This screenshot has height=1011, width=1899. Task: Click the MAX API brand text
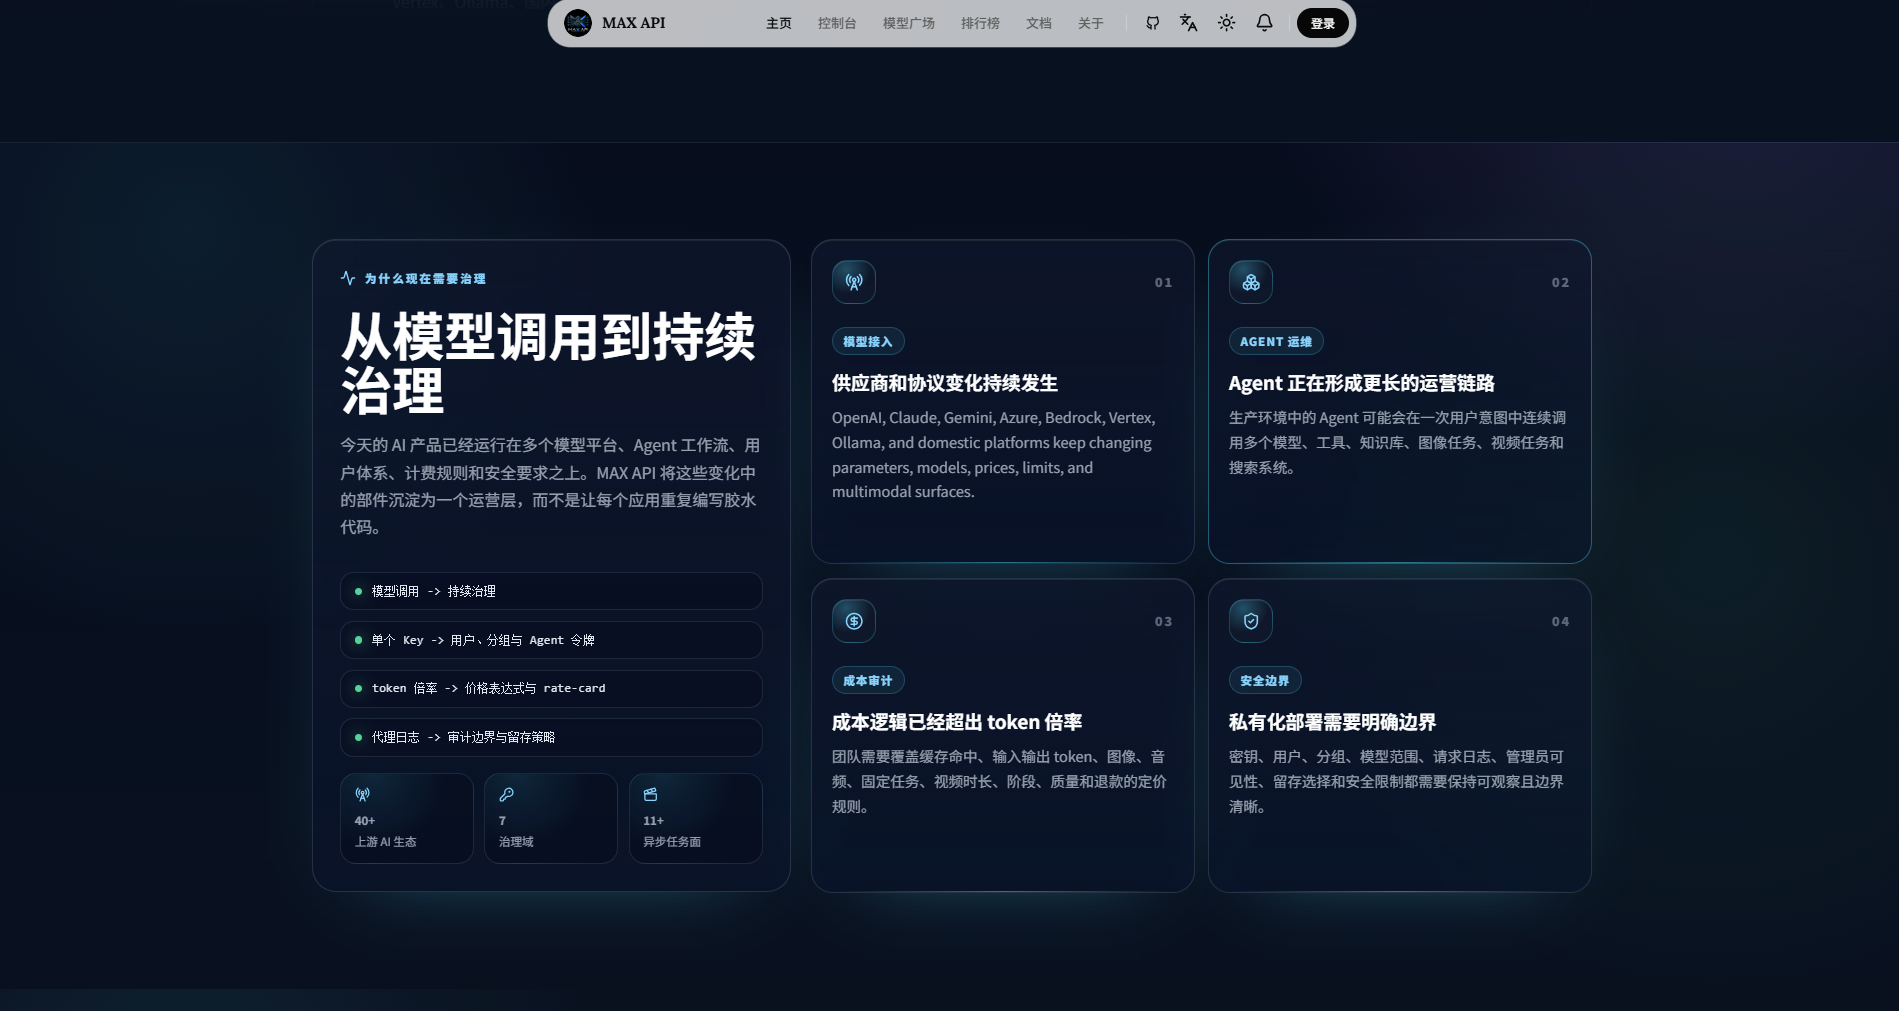point(633,23)
